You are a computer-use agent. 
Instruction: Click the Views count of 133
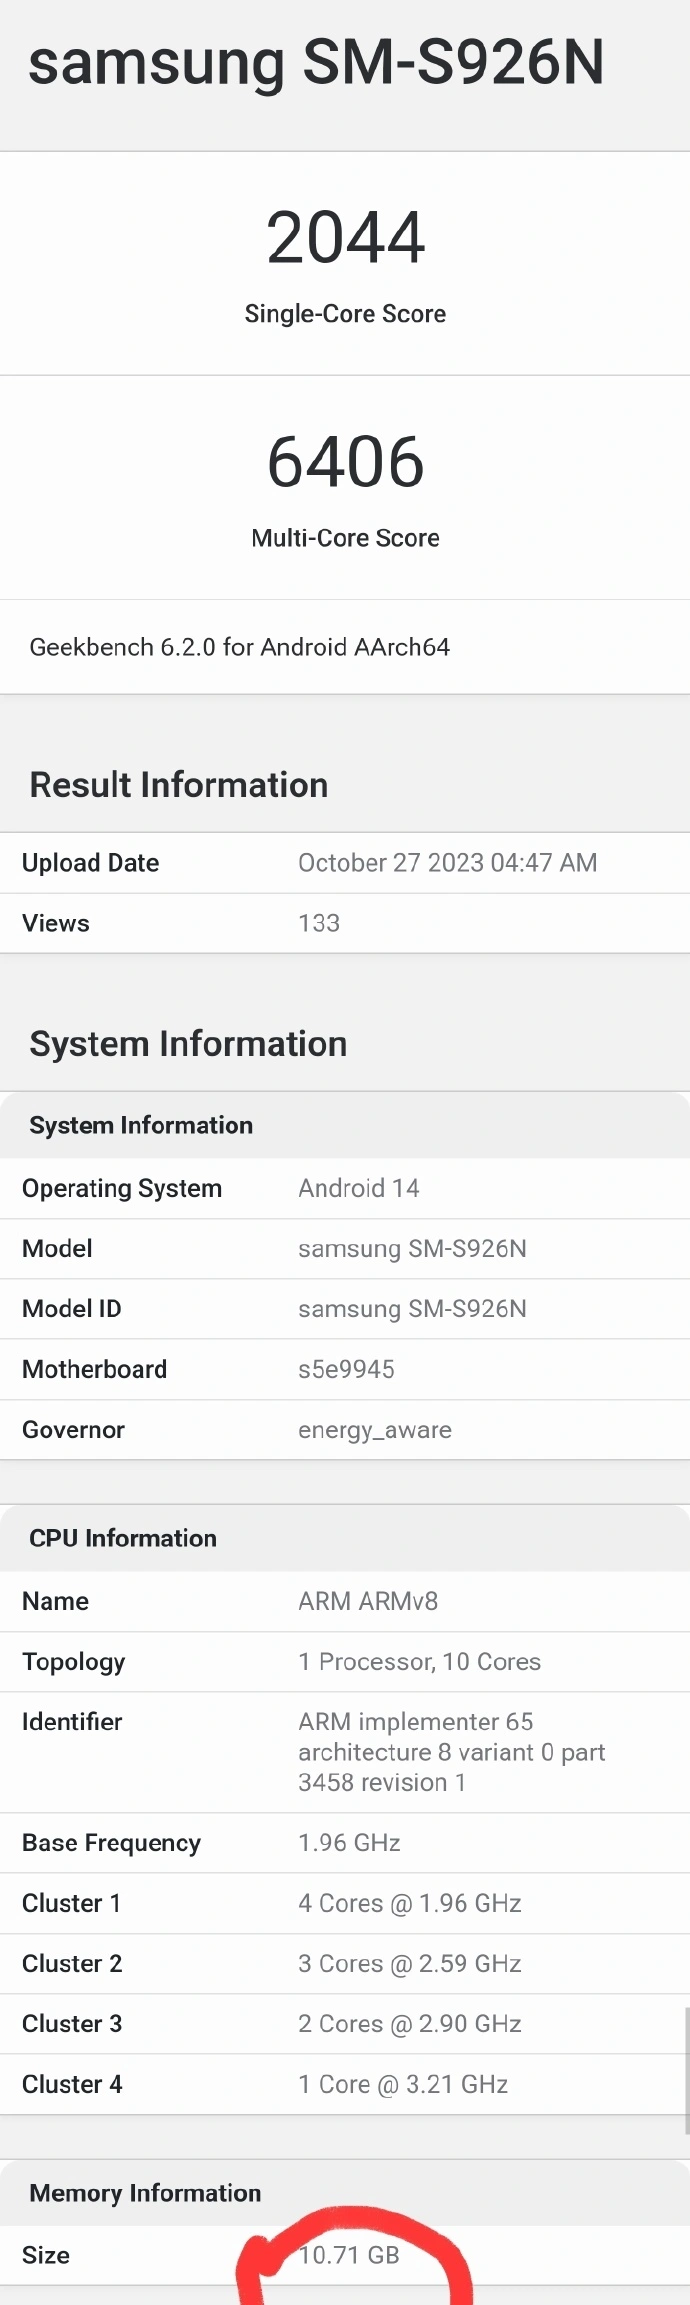tap(319, 923)
